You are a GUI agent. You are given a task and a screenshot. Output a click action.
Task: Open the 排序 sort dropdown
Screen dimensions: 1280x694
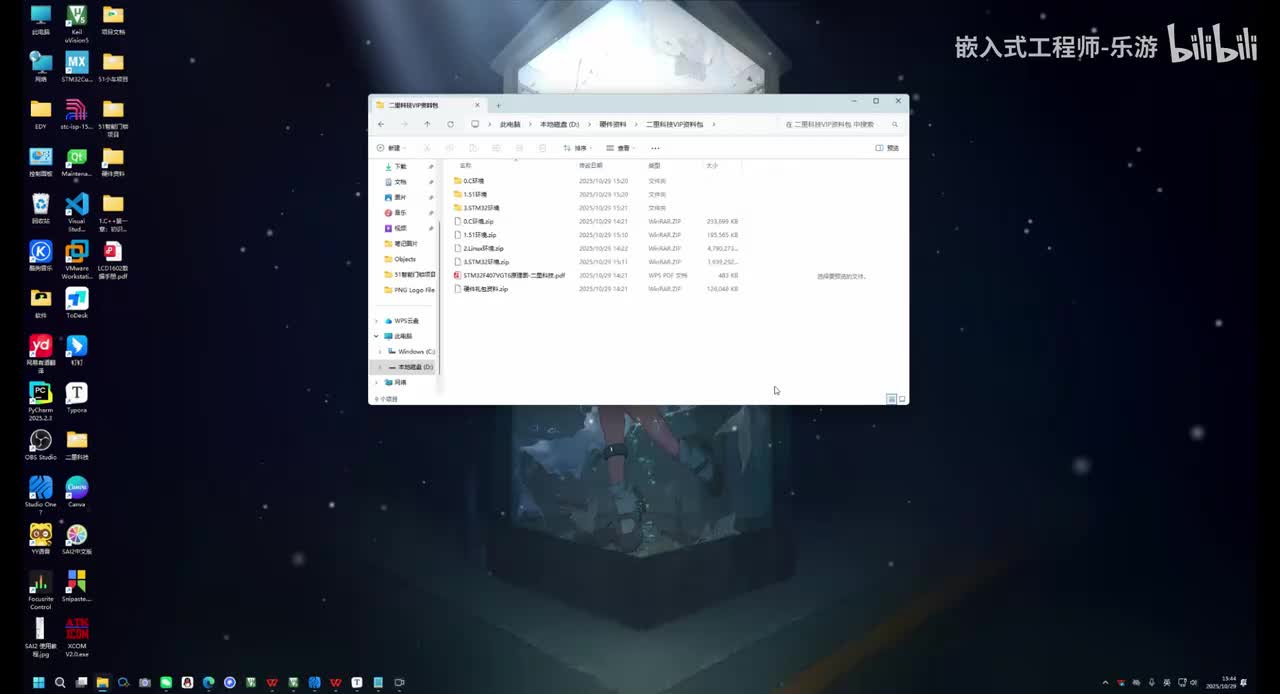coord(578,148)
